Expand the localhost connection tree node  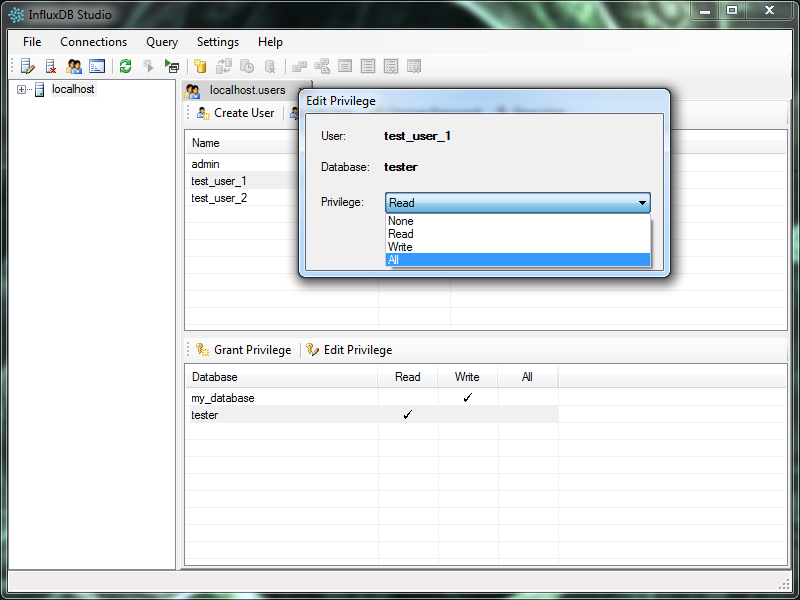click(21, 90)
